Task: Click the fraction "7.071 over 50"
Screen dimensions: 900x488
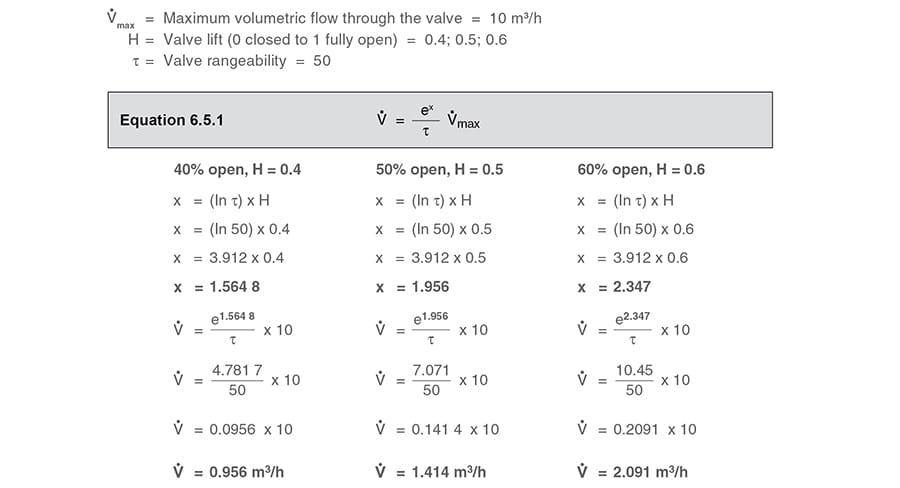Action: (x=430, y=380)
